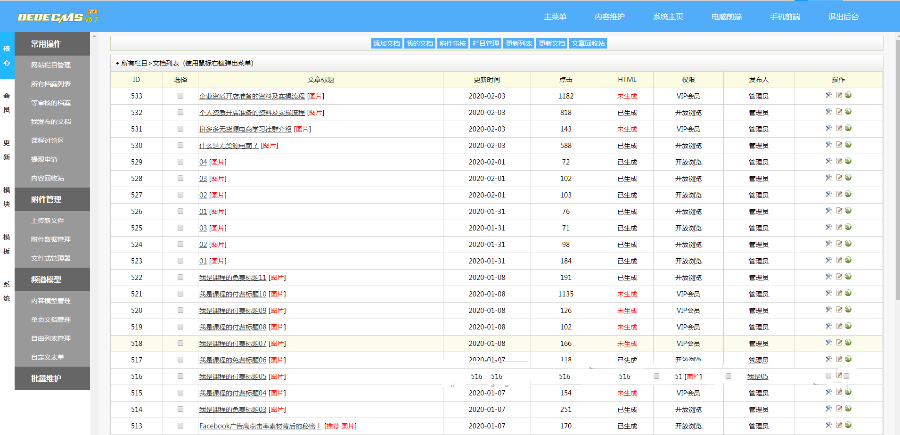This screenshot has width=900, height=435.
Task: Click the edit icon for article 521
Action: pyautogui.click(x=838, y=293)
